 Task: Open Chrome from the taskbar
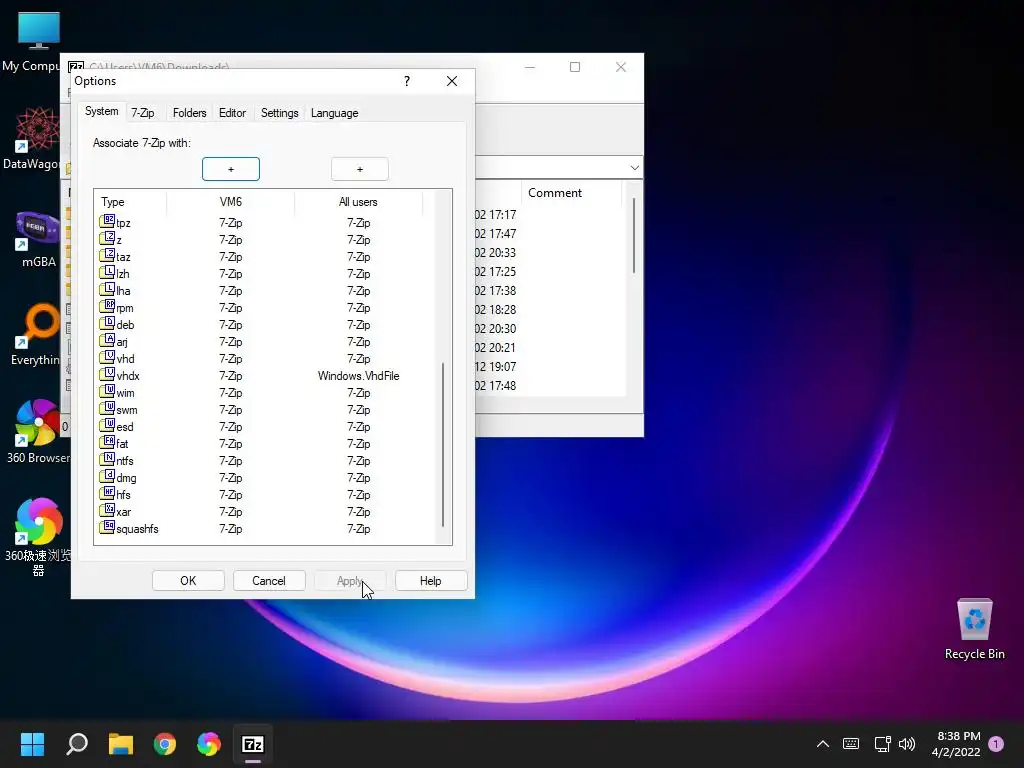tap(165, 744)
